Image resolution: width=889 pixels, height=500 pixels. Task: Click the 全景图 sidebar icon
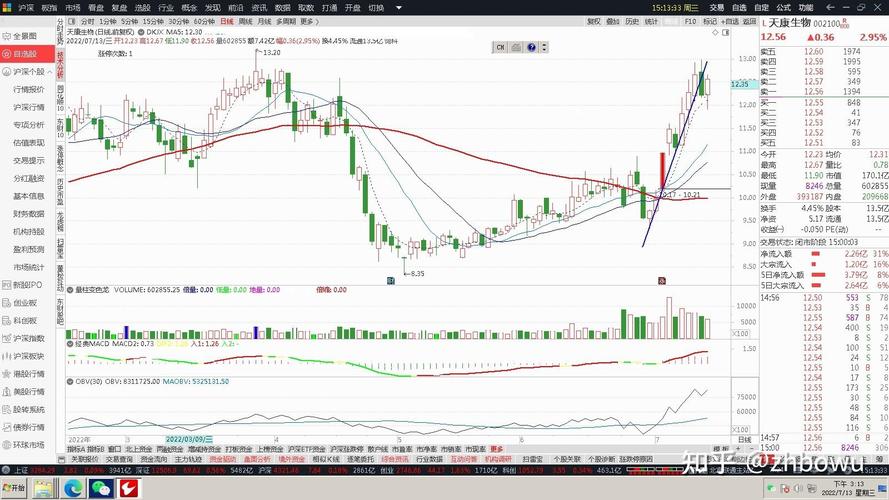click(x=7, y=36)
